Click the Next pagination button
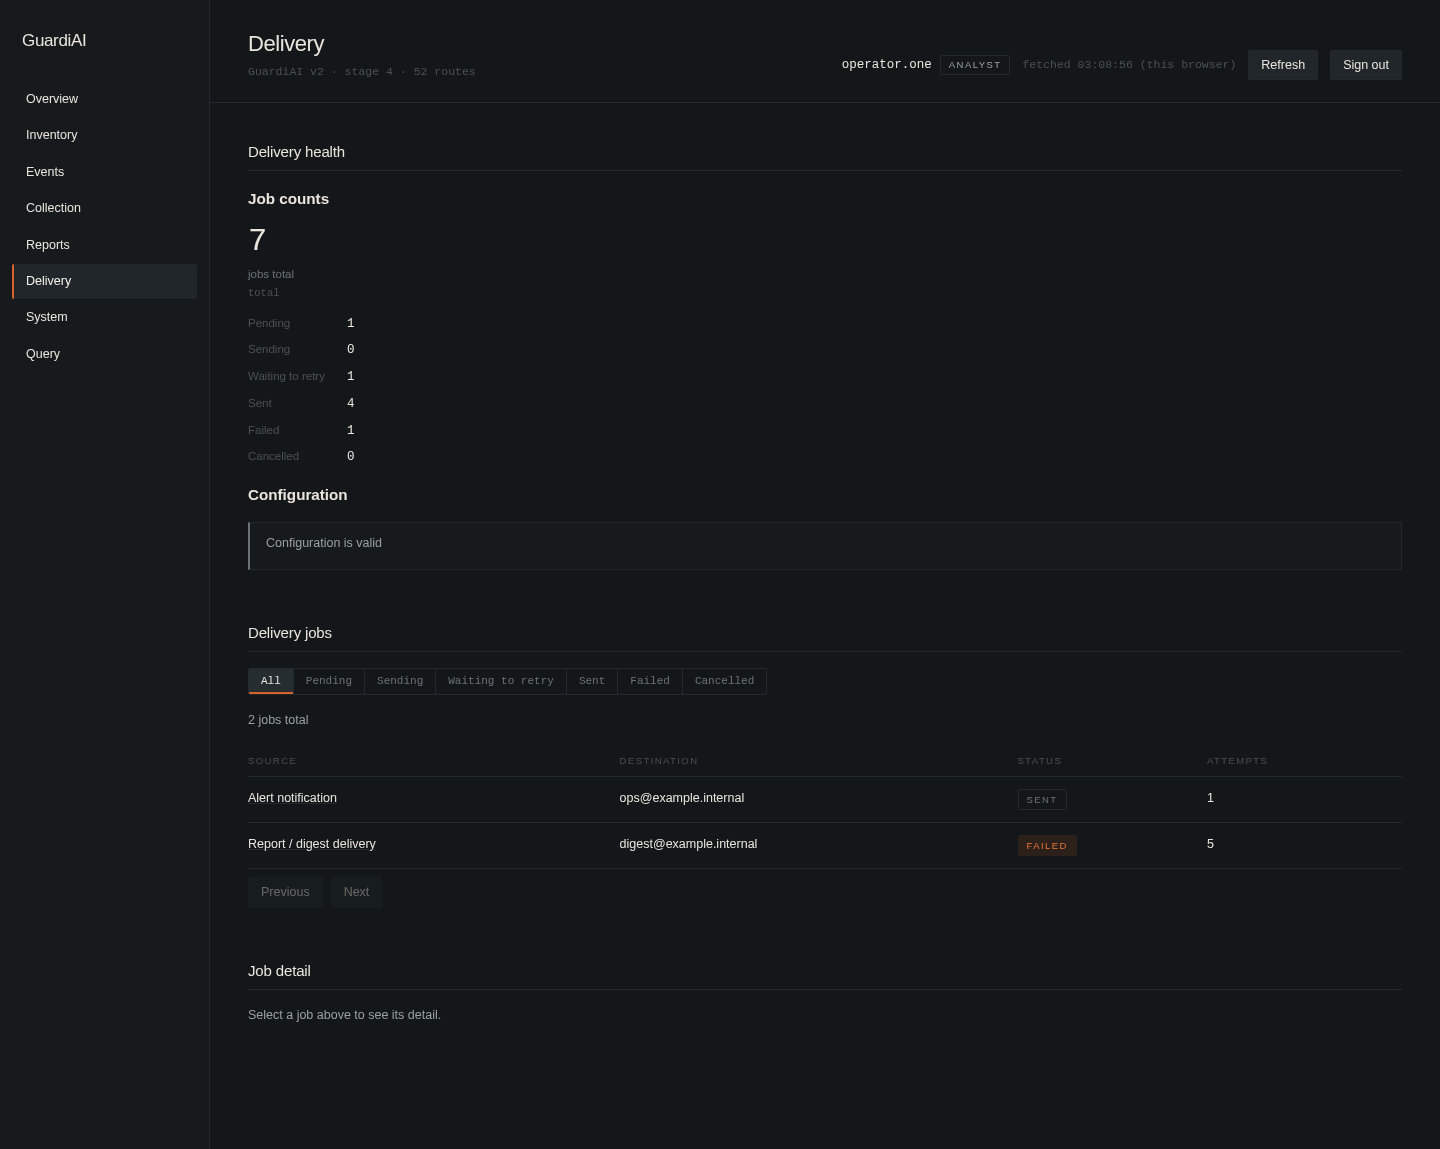 pyautogui.click(x=356, y=892)
